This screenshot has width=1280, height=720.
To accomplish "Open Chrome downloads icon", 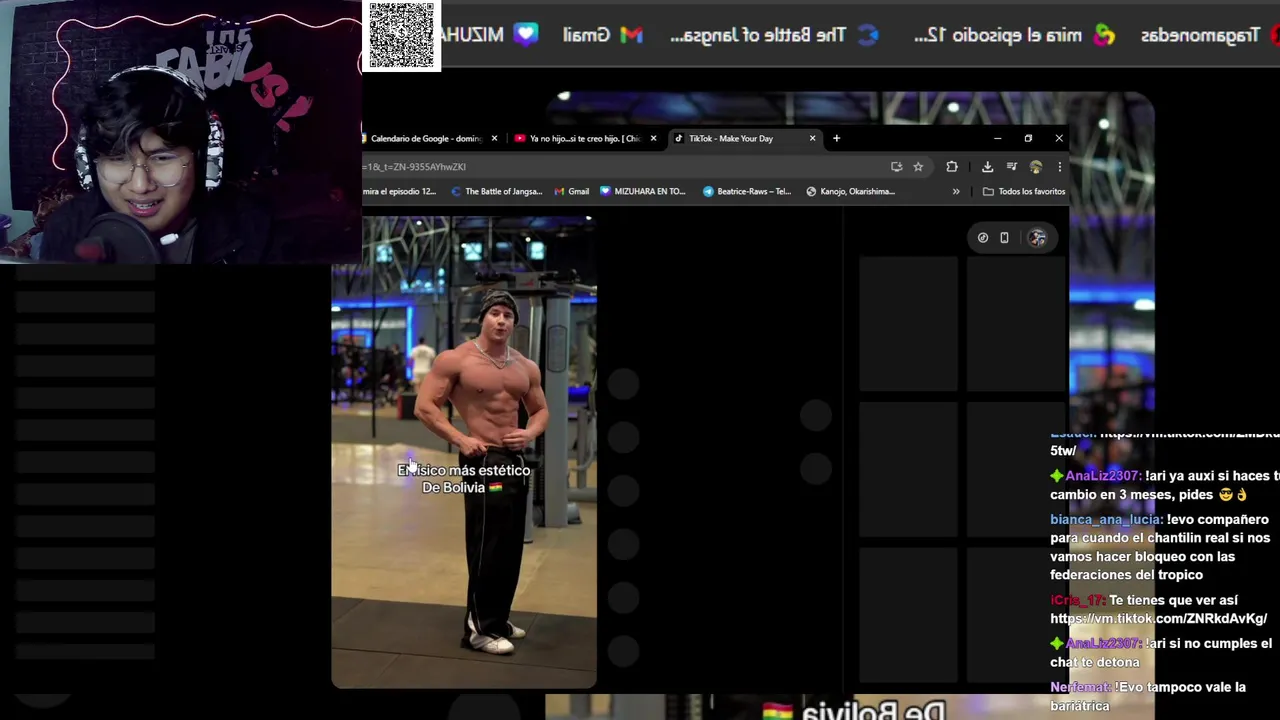I will pyautogui.click(x=987, y=167).
